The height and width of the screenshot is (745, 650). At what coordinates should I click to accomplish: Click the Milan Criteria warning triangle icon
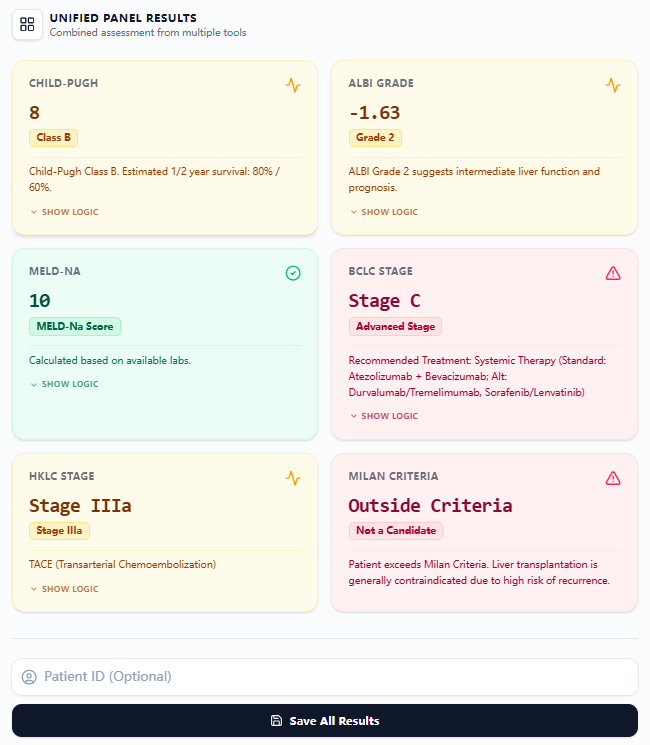point(613,478)
